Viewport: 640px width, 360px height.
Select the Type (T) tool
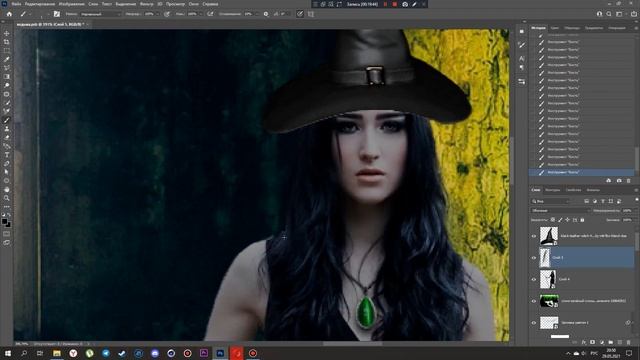tap(7, 155)
